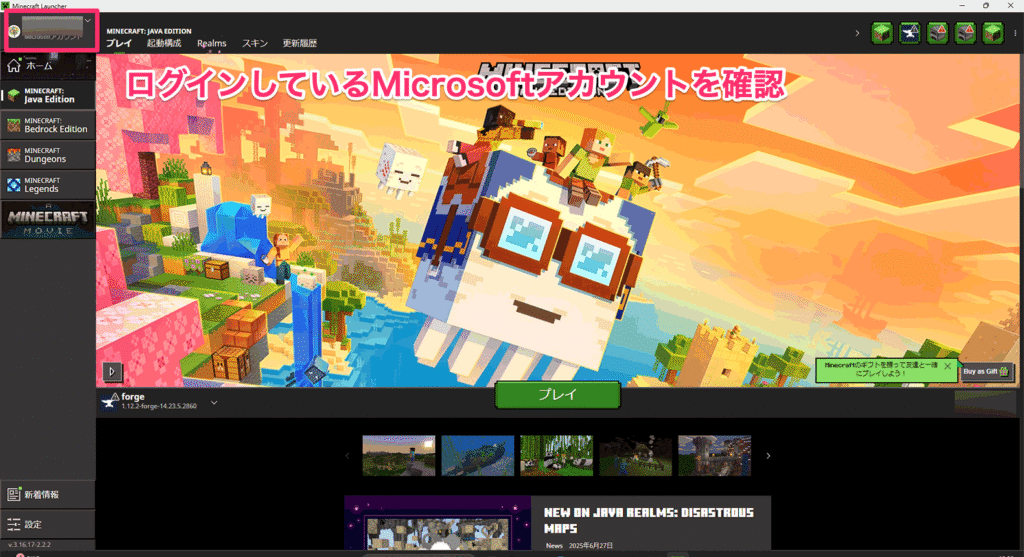Click the account avatar picture
Image resolution: width=1024 pixels, height=557 pixels.
(14, 31)
